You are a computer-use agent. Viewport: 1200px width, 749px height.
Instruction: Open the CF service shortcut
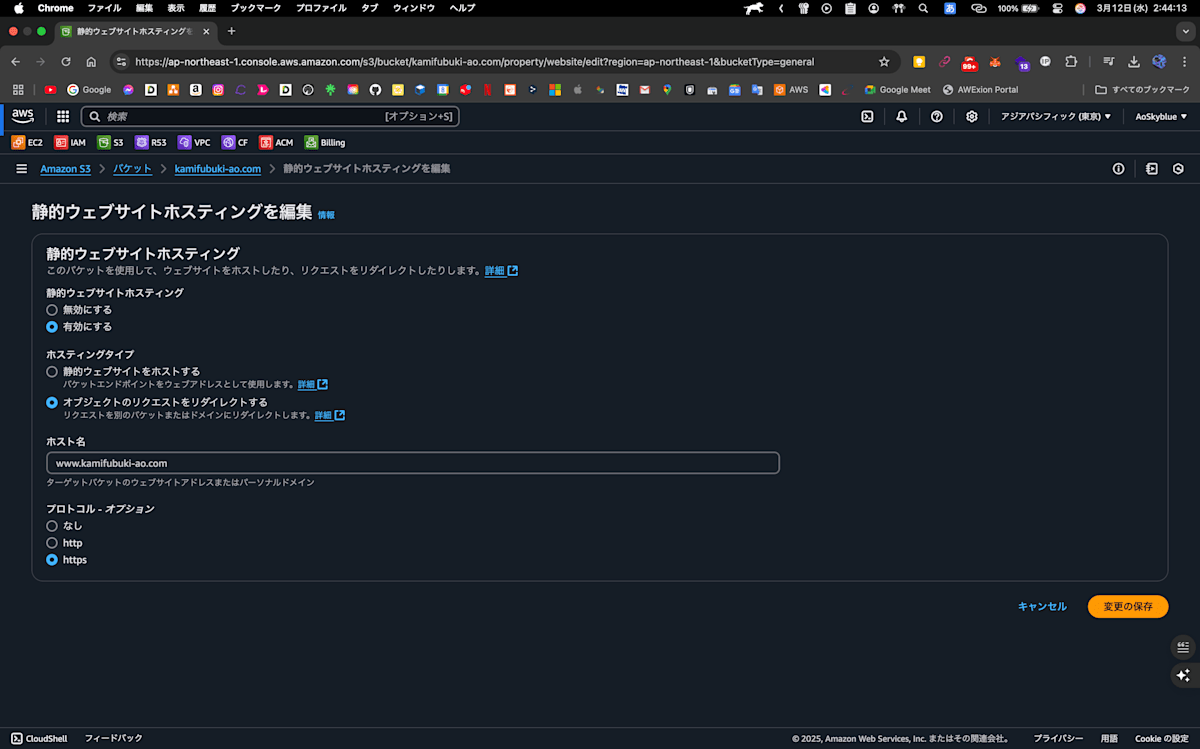(x=235, y=142)
